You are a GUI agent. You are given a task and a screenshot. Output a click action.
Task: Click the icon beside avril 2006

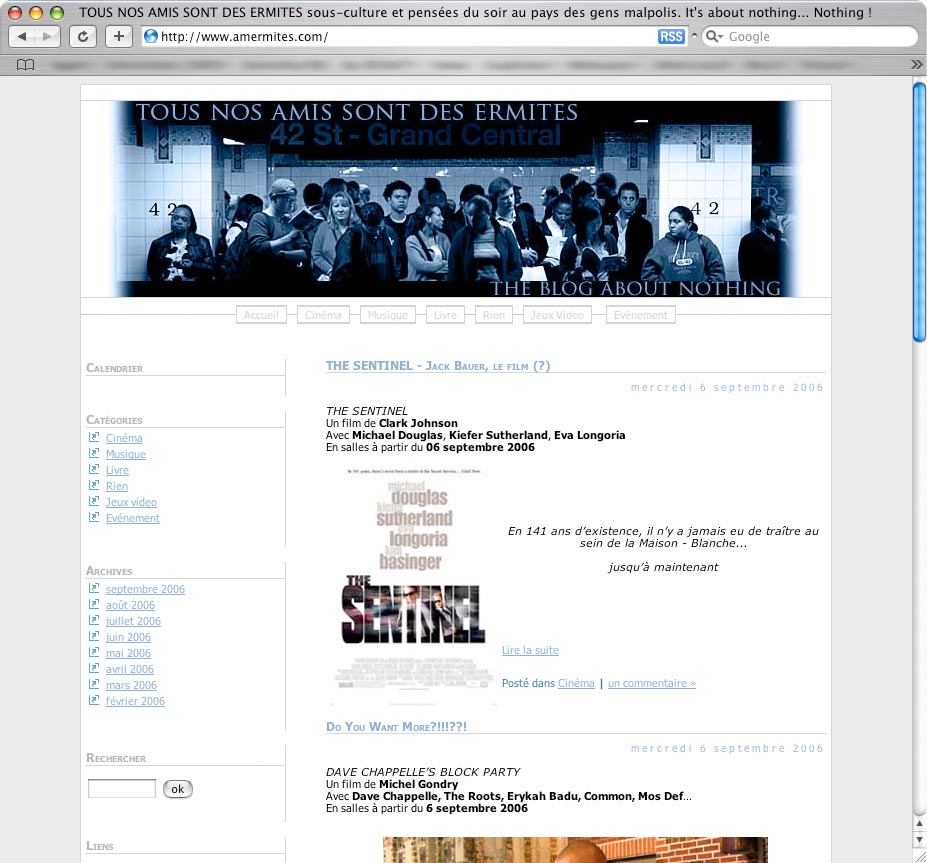point(94,668)
